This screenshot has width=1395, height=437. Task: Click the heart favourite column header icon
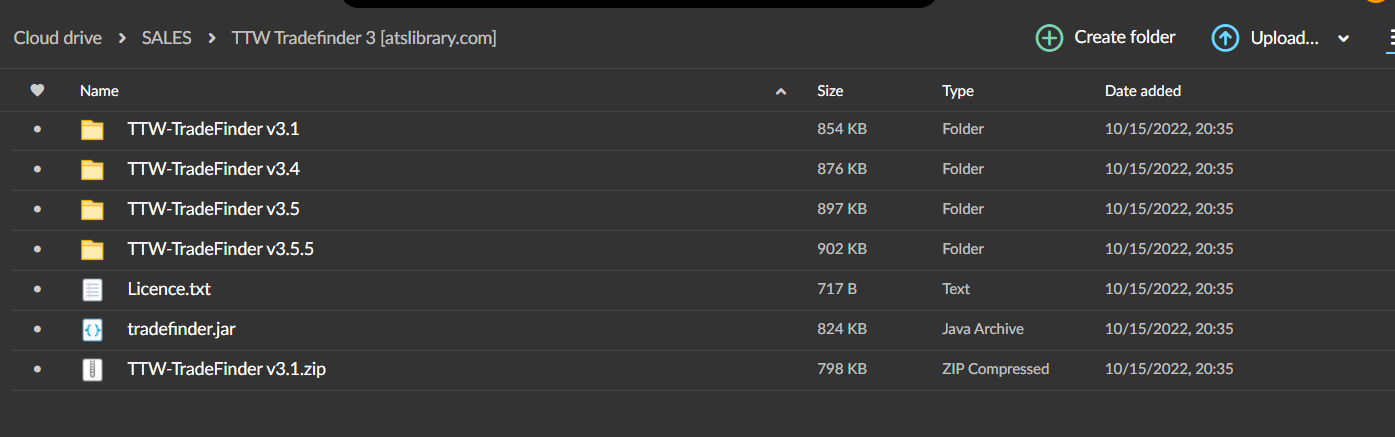[37, 91]
